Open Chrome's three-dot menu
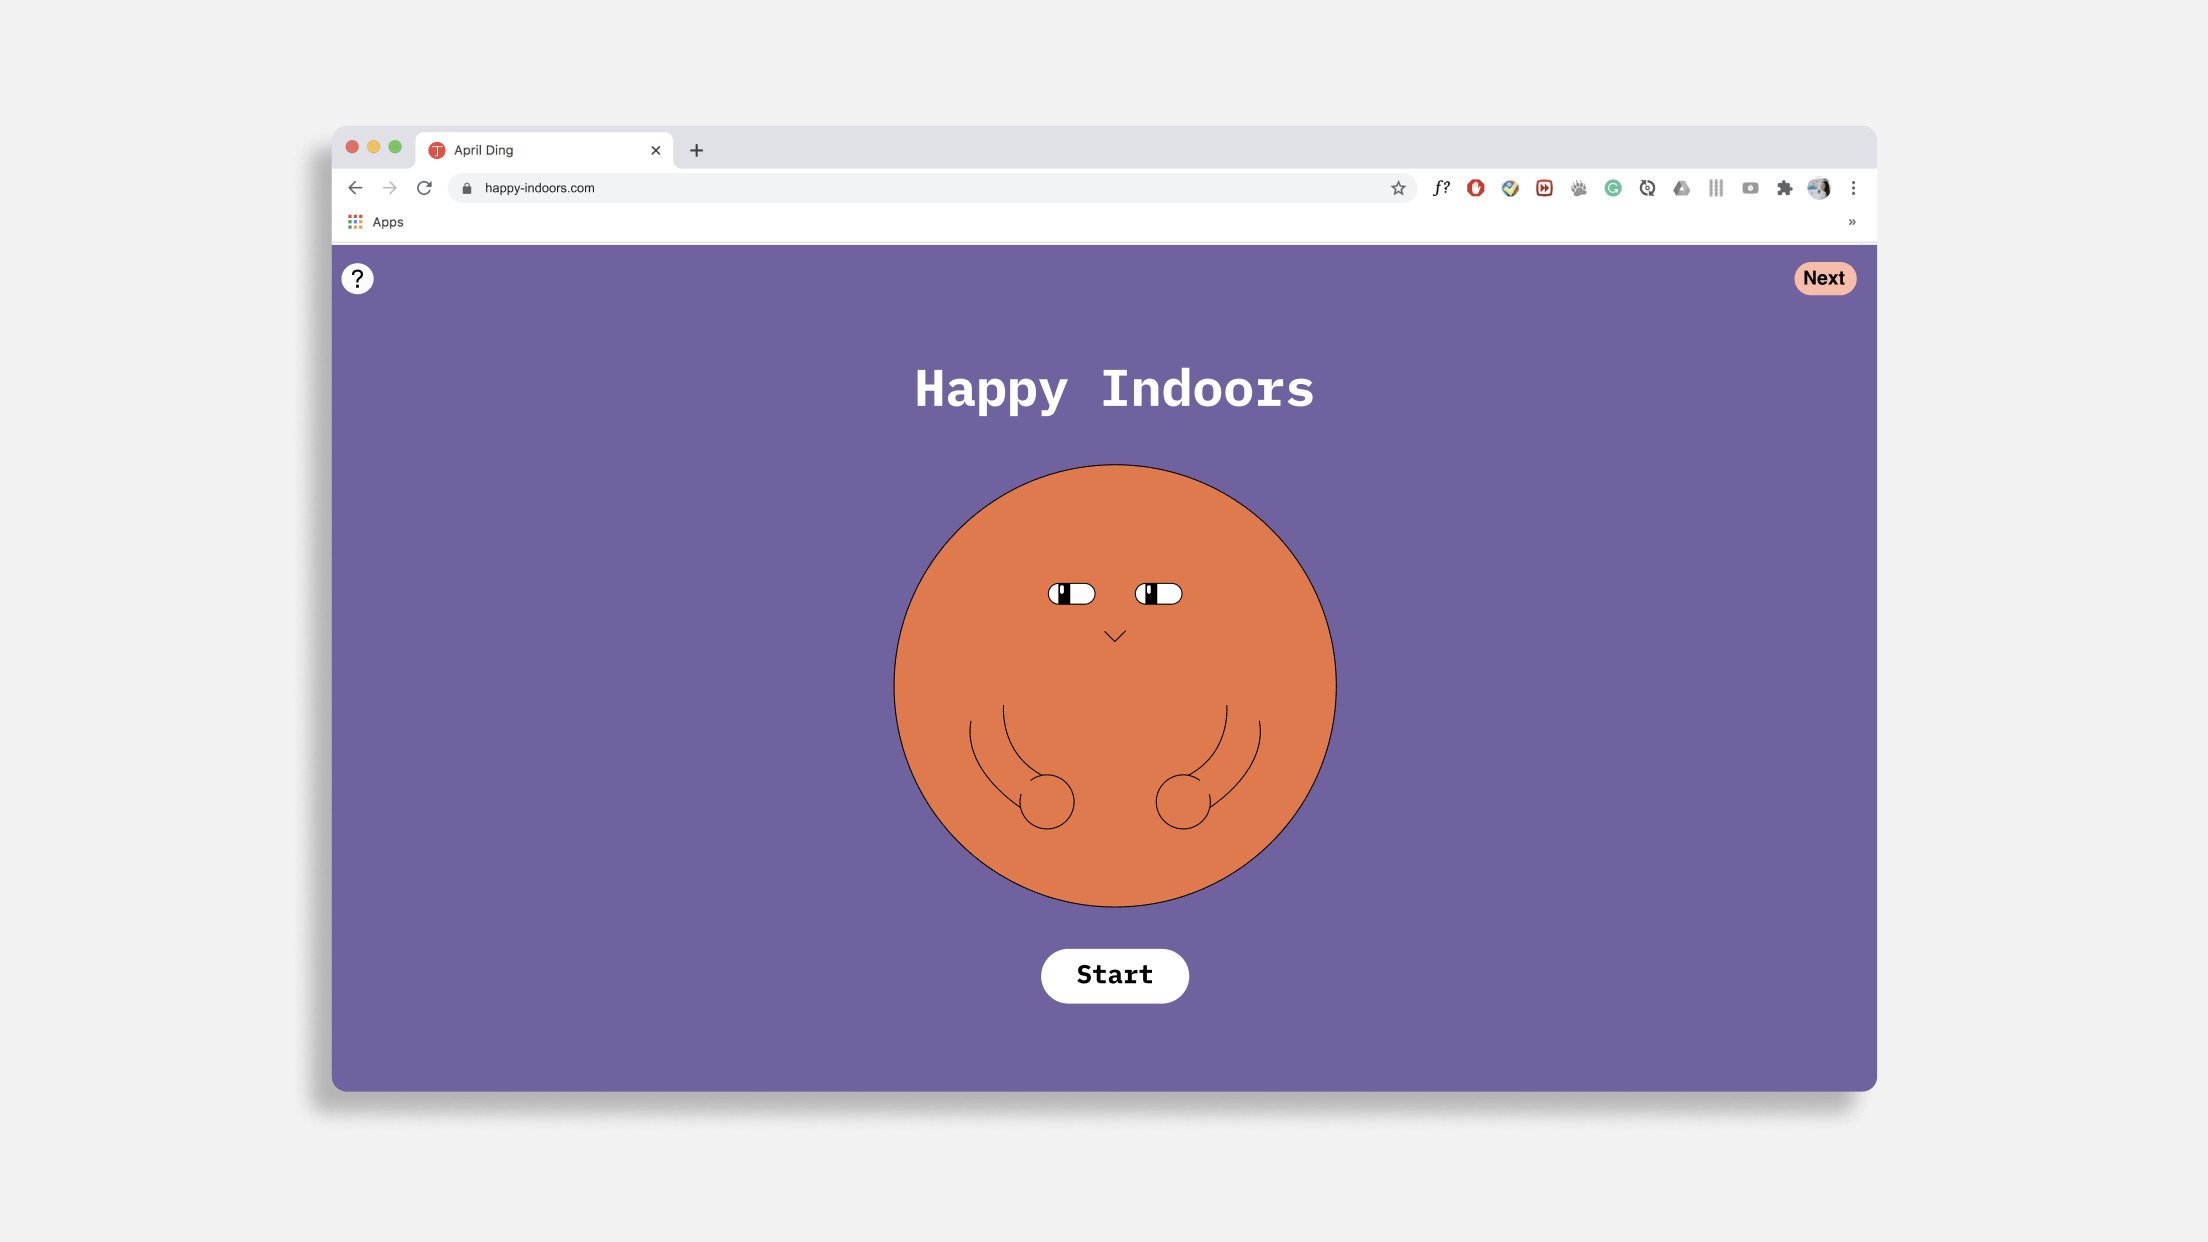 tap(1853, 188)
